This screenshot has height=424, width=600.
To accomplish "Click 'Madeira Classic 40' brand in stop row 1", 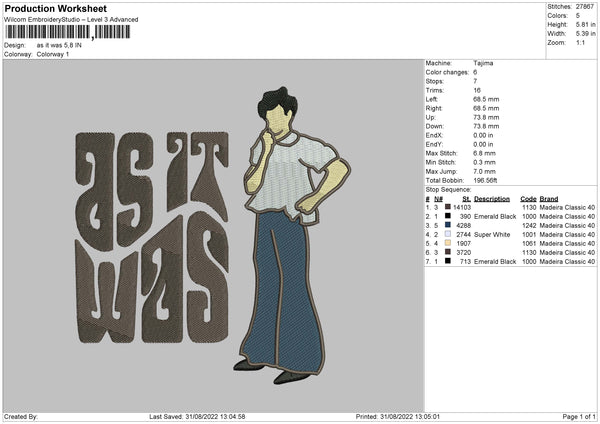I will pos(567,207).
